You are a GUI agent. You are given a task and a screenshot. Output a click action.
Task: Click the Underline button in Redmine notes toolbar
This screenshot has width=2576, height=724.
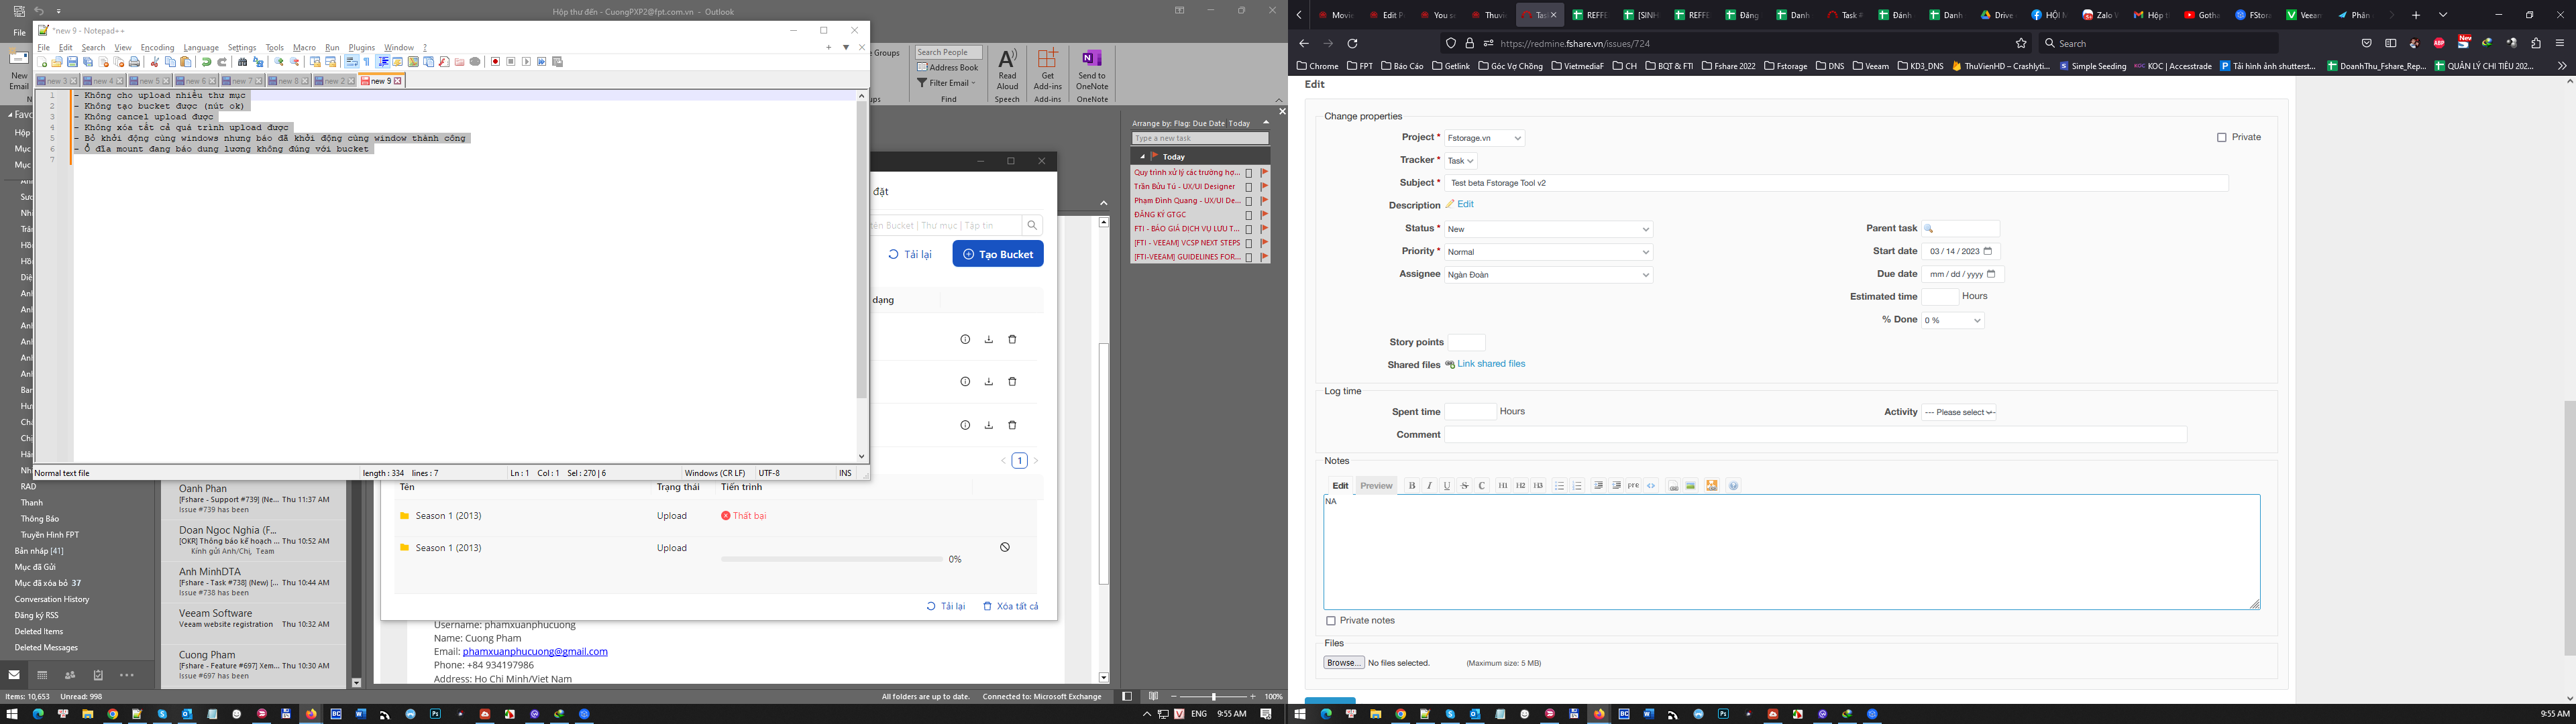point(1447,486)
